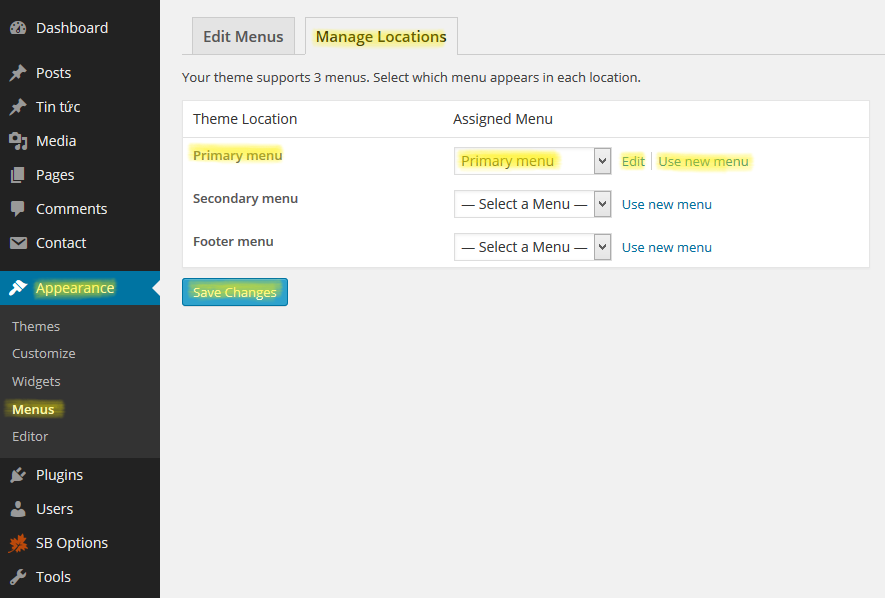Click the Comments speech bubble icon

(x=18, y=209)
